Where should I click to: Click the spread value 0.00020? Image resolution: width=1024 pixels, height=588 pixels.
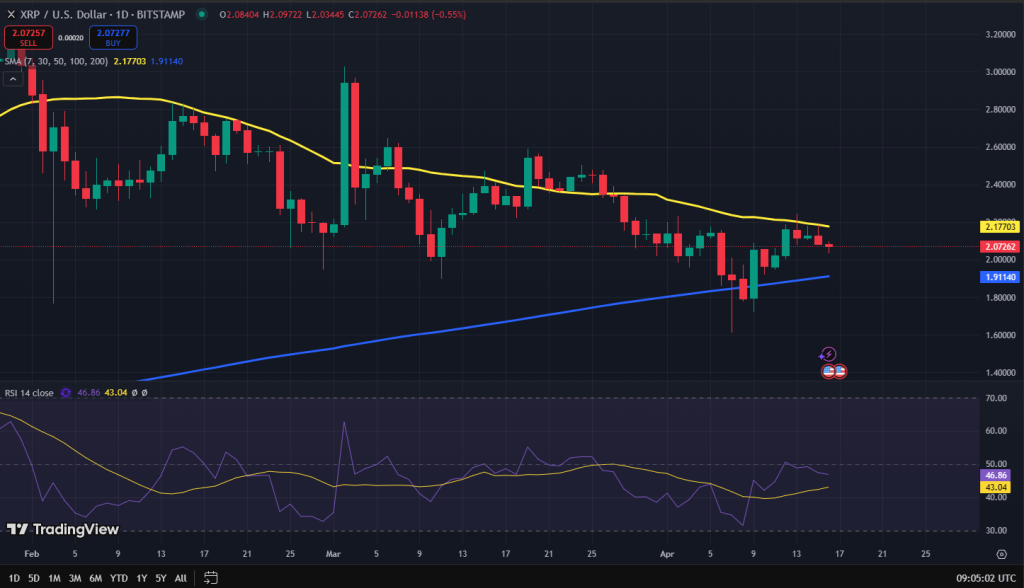click(71, 38)
